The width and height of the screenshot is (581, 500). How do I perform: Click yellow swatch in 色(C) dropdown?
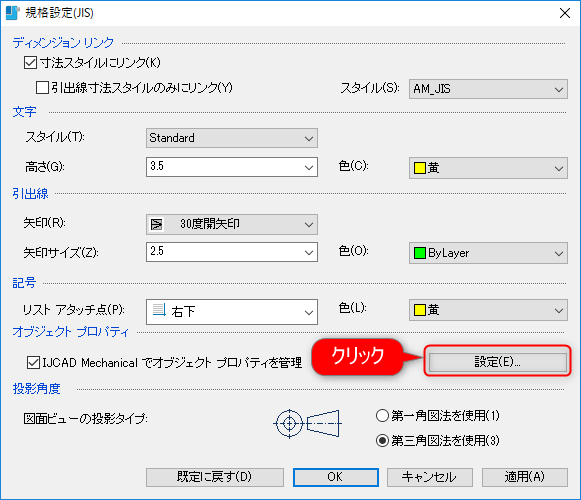tap(419, 168)
